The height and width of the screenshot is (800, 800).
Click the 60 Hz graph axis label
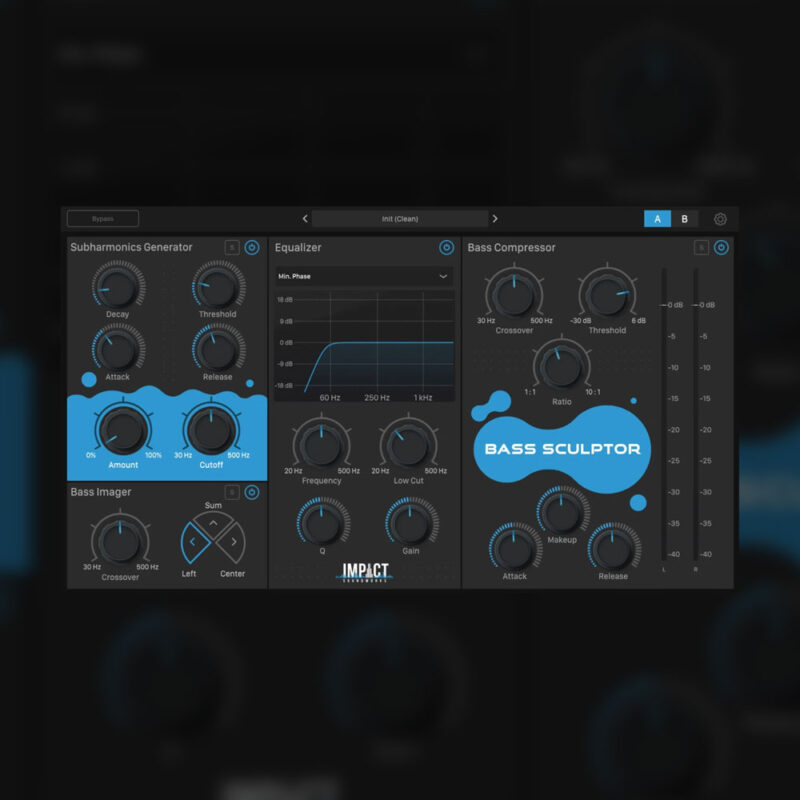coord(330,397)
